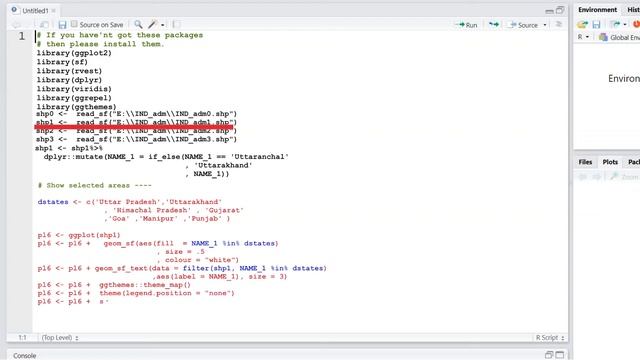This screenshot has width=640, height=360.
Task: Click the library(ggthemes) line
Action: click(x=76, y=107)
